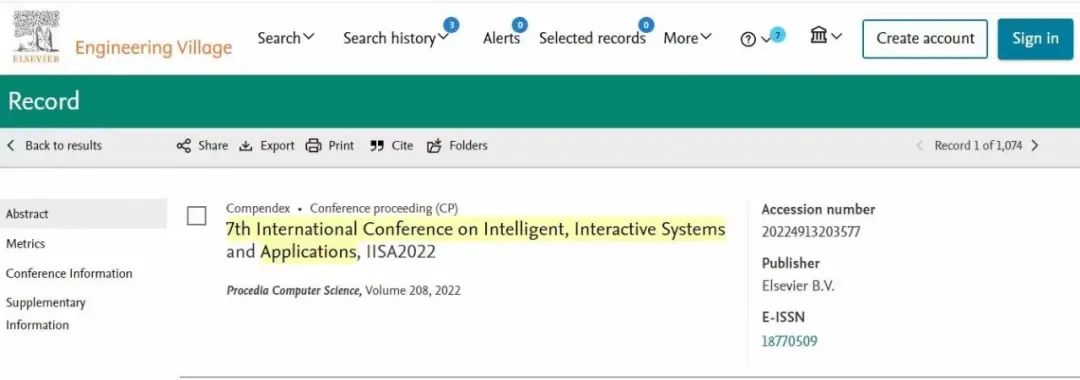This screenshot has height=380, width=1080.
Task: Click Alerts badge count 0
Action: 520,25
